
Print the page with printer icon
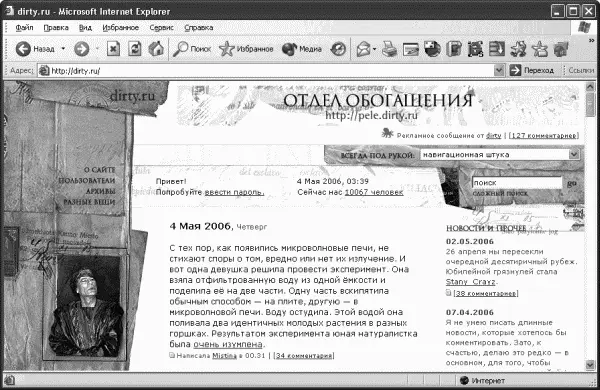pos(390,49)
